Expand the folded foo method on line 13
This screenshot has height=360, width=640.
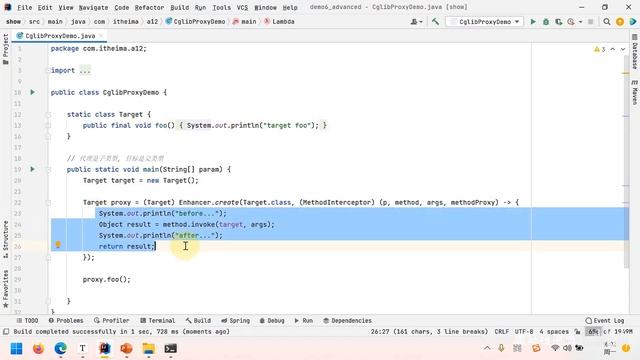(48, 126)
